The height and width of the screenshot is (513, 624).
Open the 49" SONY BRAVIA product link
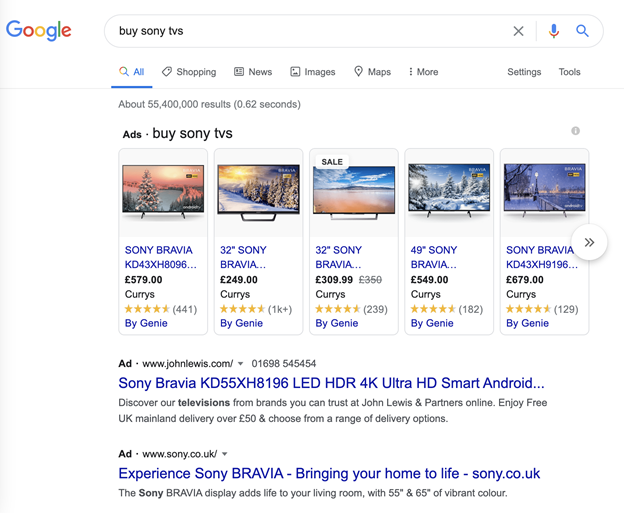(434, 257)
